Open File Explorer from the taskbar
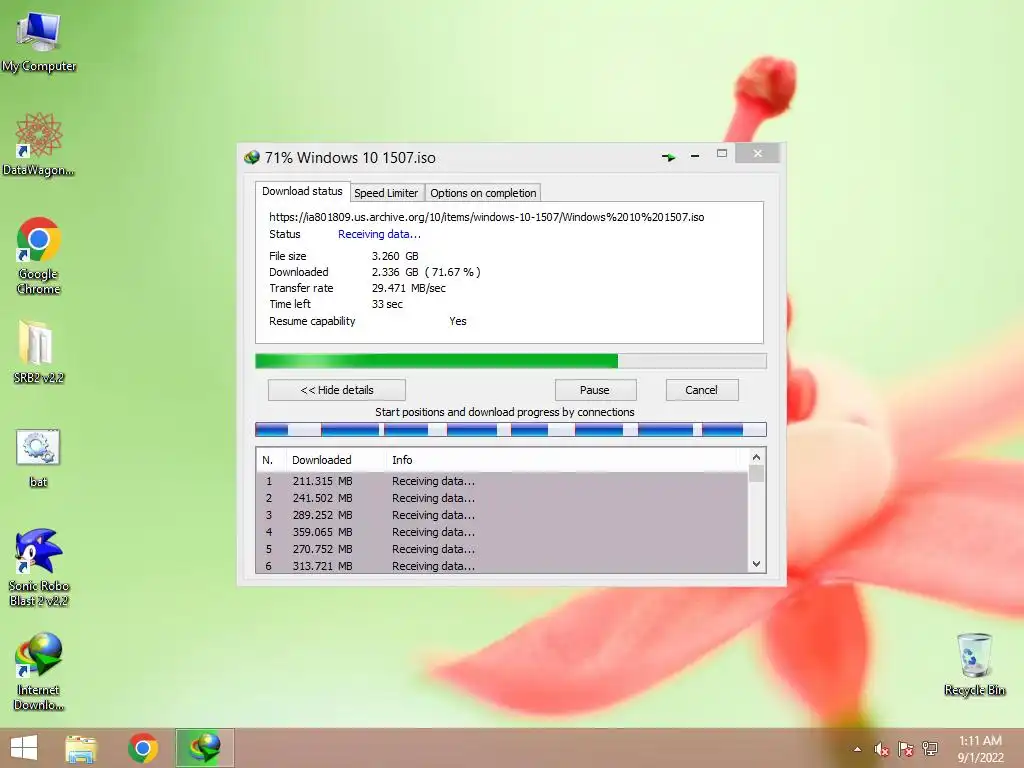Image resolution: width=1024 pixels, height=768 pixels. (81, 748)
